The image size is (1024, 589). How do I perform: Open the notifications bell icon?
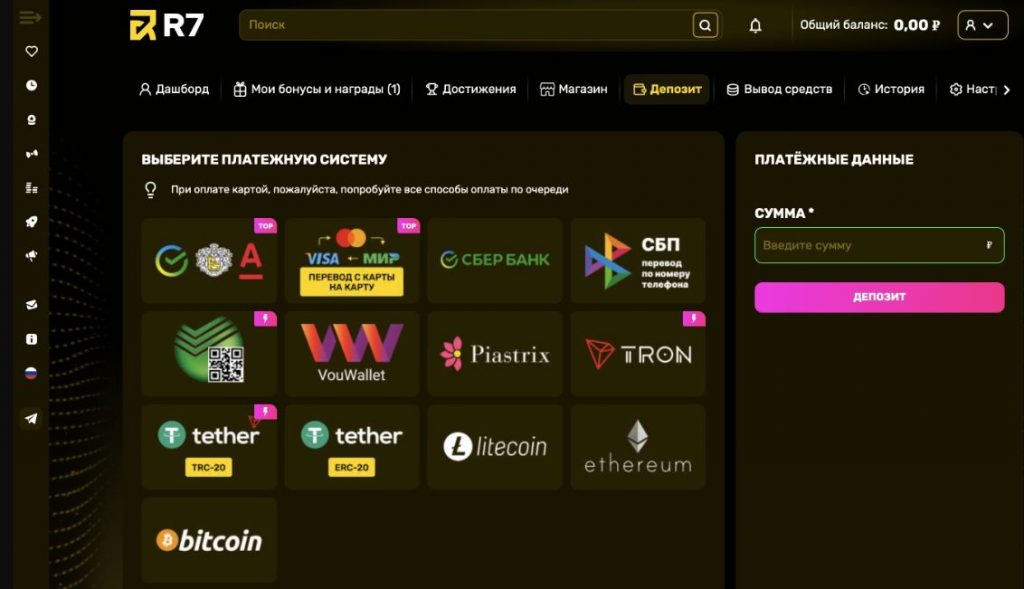pos(755,25)
